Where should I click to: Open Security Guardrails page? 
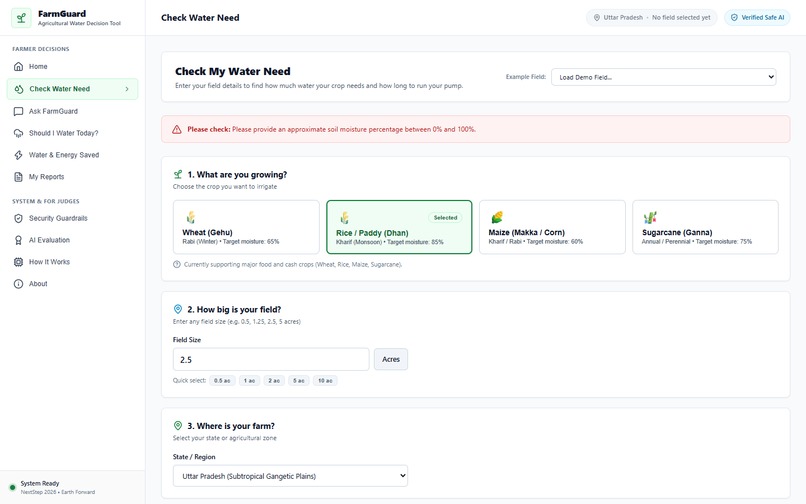pos(72,218)
